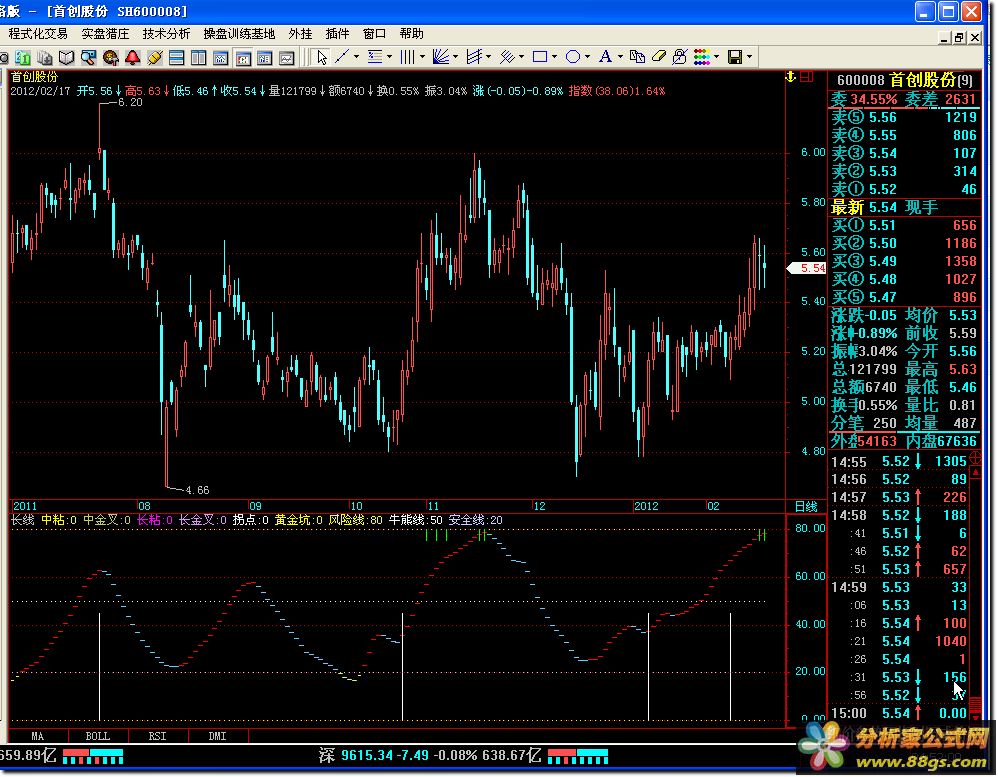Switch to the MA indicator tab
The image size is (998, 777).
tap(38, 736)
